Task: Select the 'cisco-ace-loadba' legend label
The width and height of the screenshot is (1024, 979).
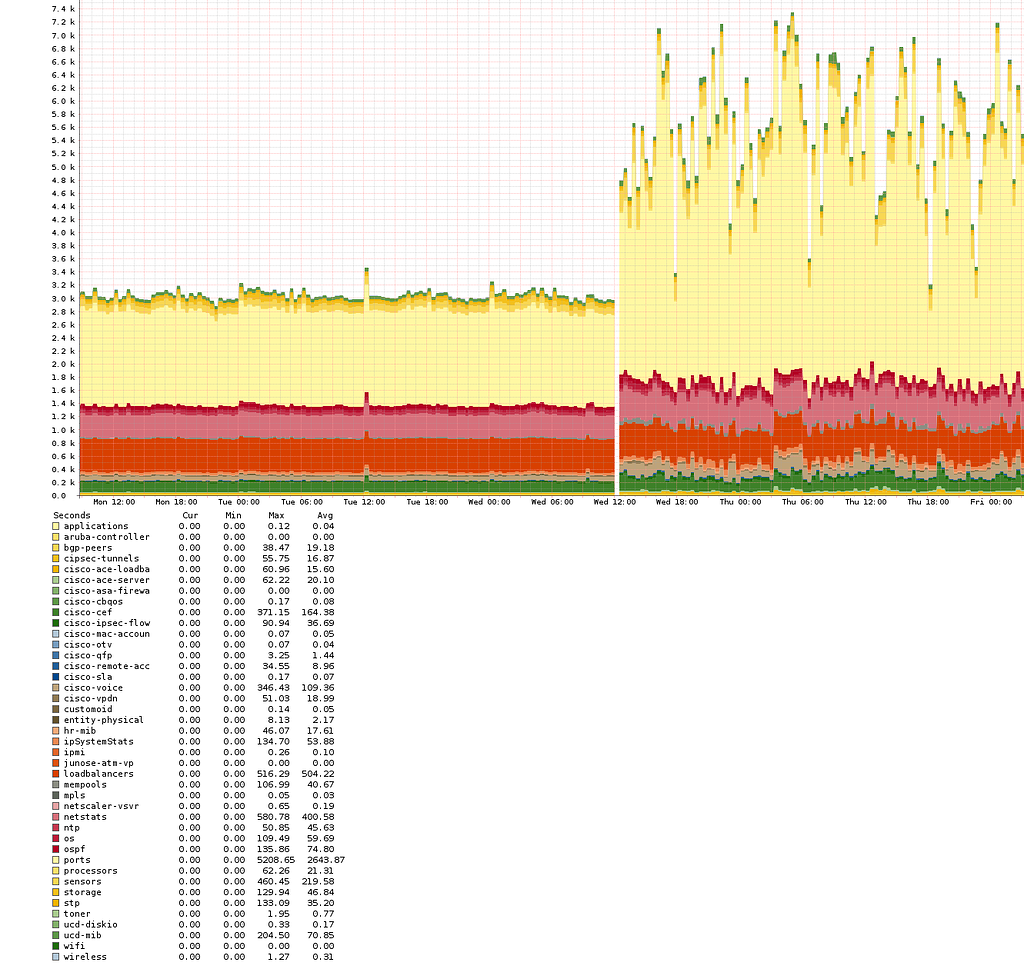Action: [106, 569]
